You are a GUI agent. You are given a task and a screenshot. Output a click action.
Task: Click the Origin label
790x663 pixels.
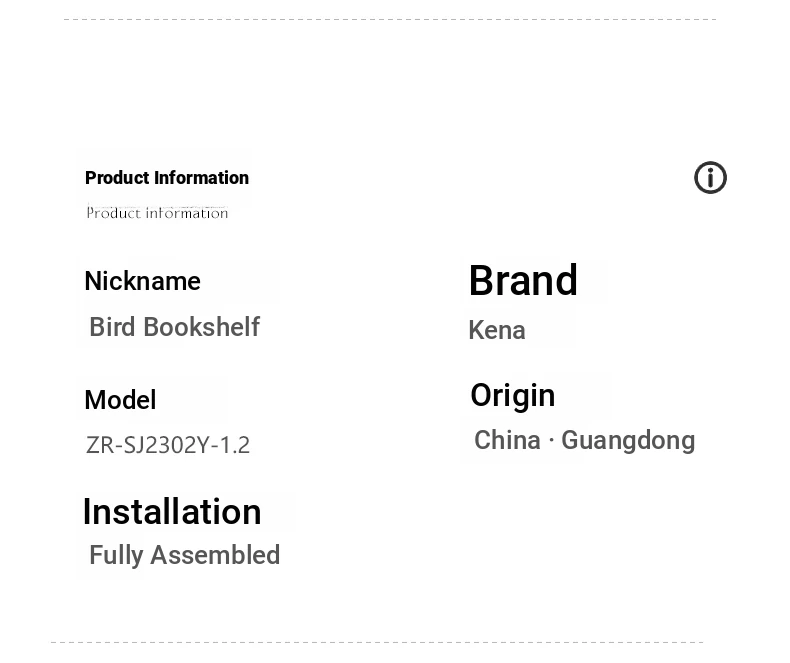tap(512, 395)
